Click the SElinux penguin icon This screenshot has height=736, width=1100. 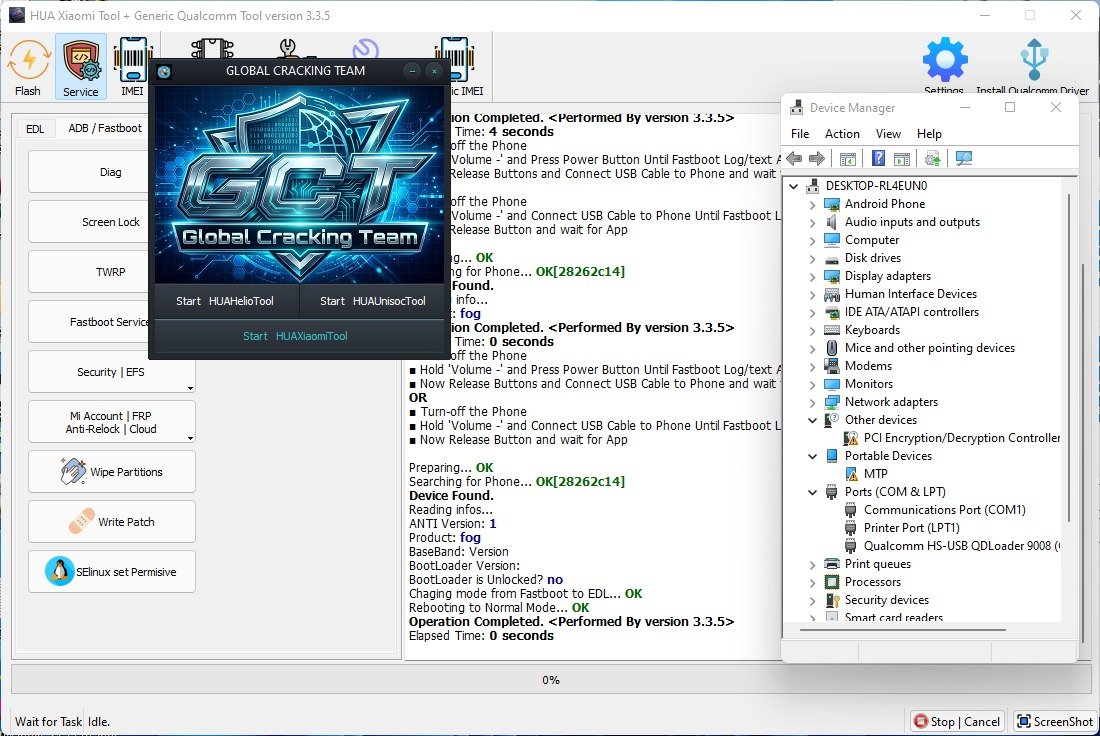click(60, 571)
